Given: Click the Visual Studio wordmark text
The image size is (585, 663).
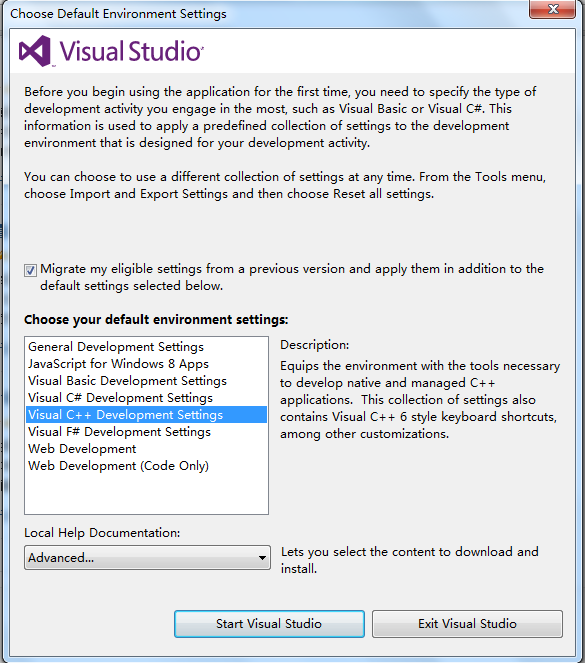Looking at the screenshot, I should (x=131, y=51).
